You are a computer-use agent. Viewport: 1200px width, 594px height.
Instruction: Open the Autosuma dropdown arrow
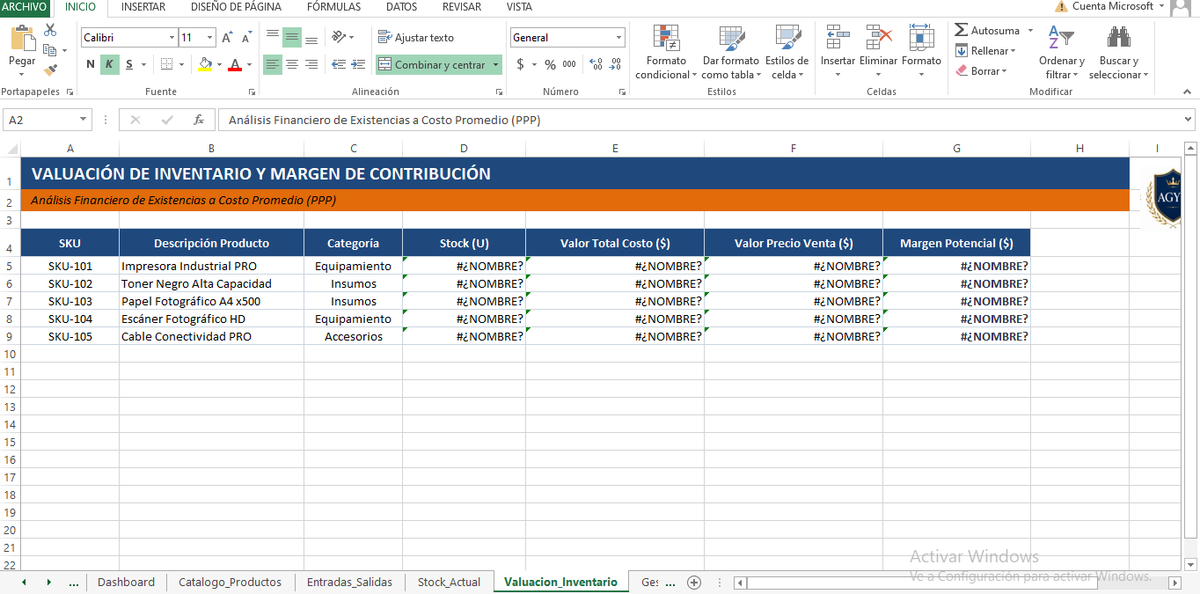[1031, 31]
